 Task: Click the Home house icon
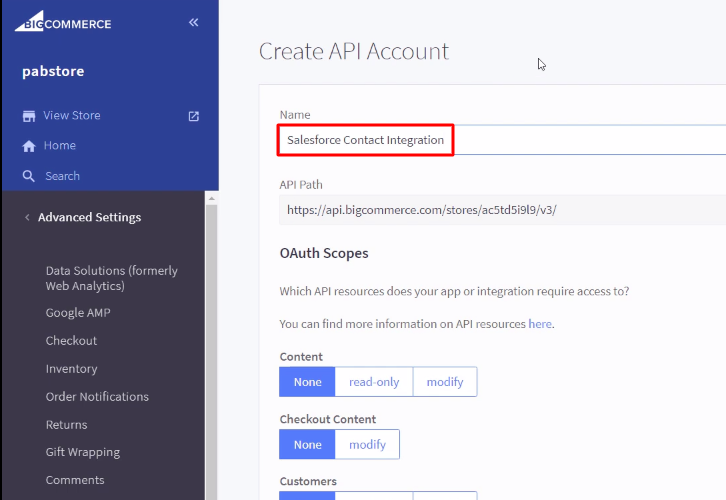[29, 146]
